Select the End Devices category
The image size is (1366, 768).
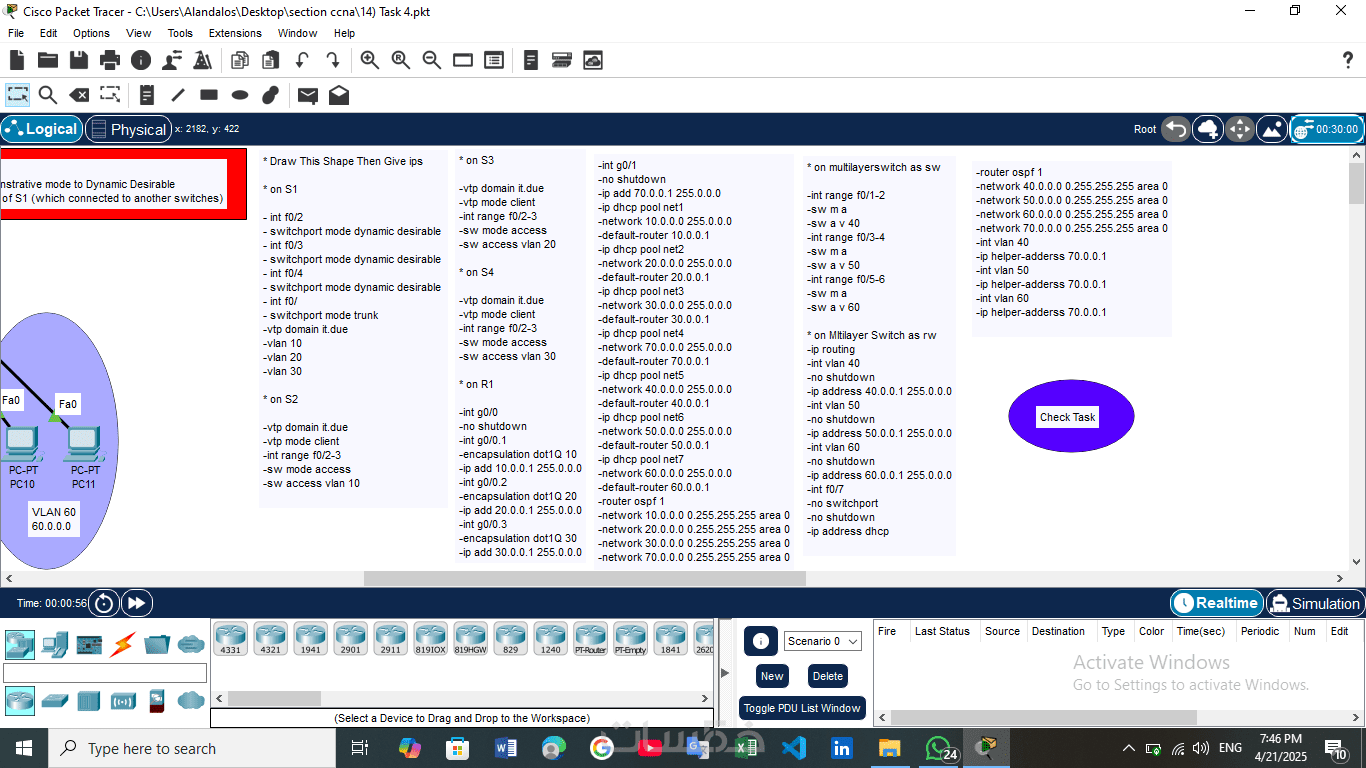click(55, 643)
